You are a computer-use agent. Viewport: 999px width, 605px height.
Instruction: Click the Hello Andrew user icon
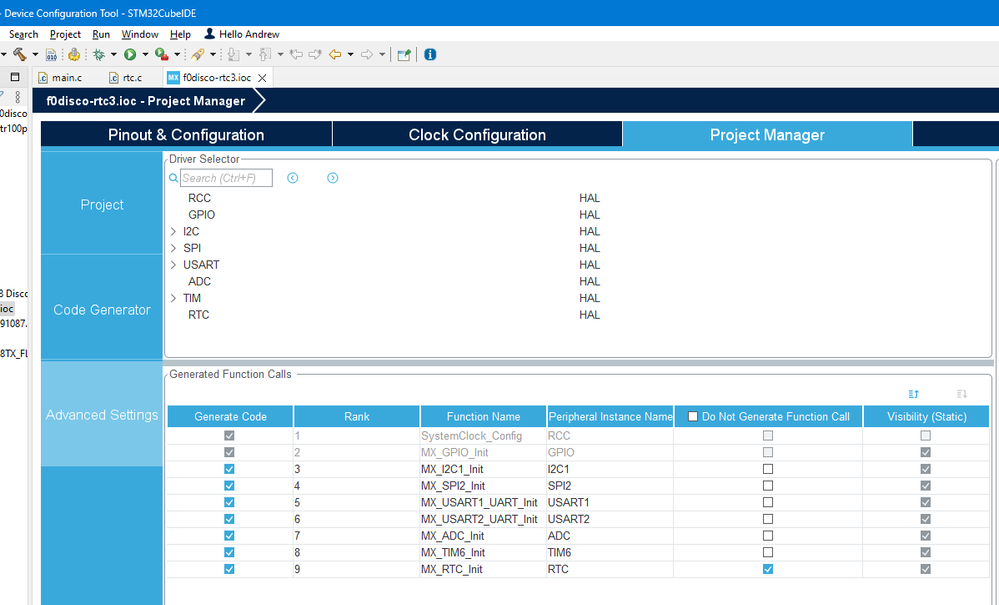209,34
